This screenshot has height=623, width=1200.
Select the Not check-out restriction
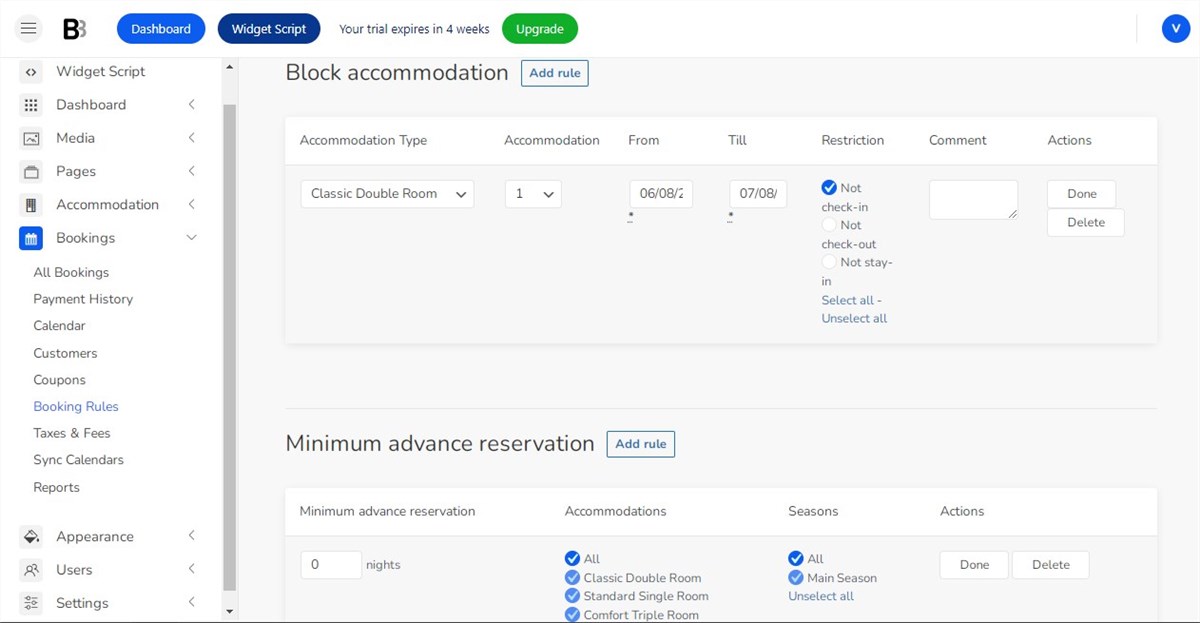click(x=829, y=225)
